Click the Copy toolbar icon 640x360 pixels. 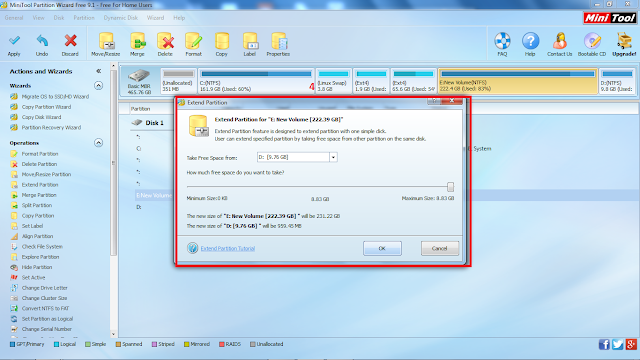(x=222, y=41)
